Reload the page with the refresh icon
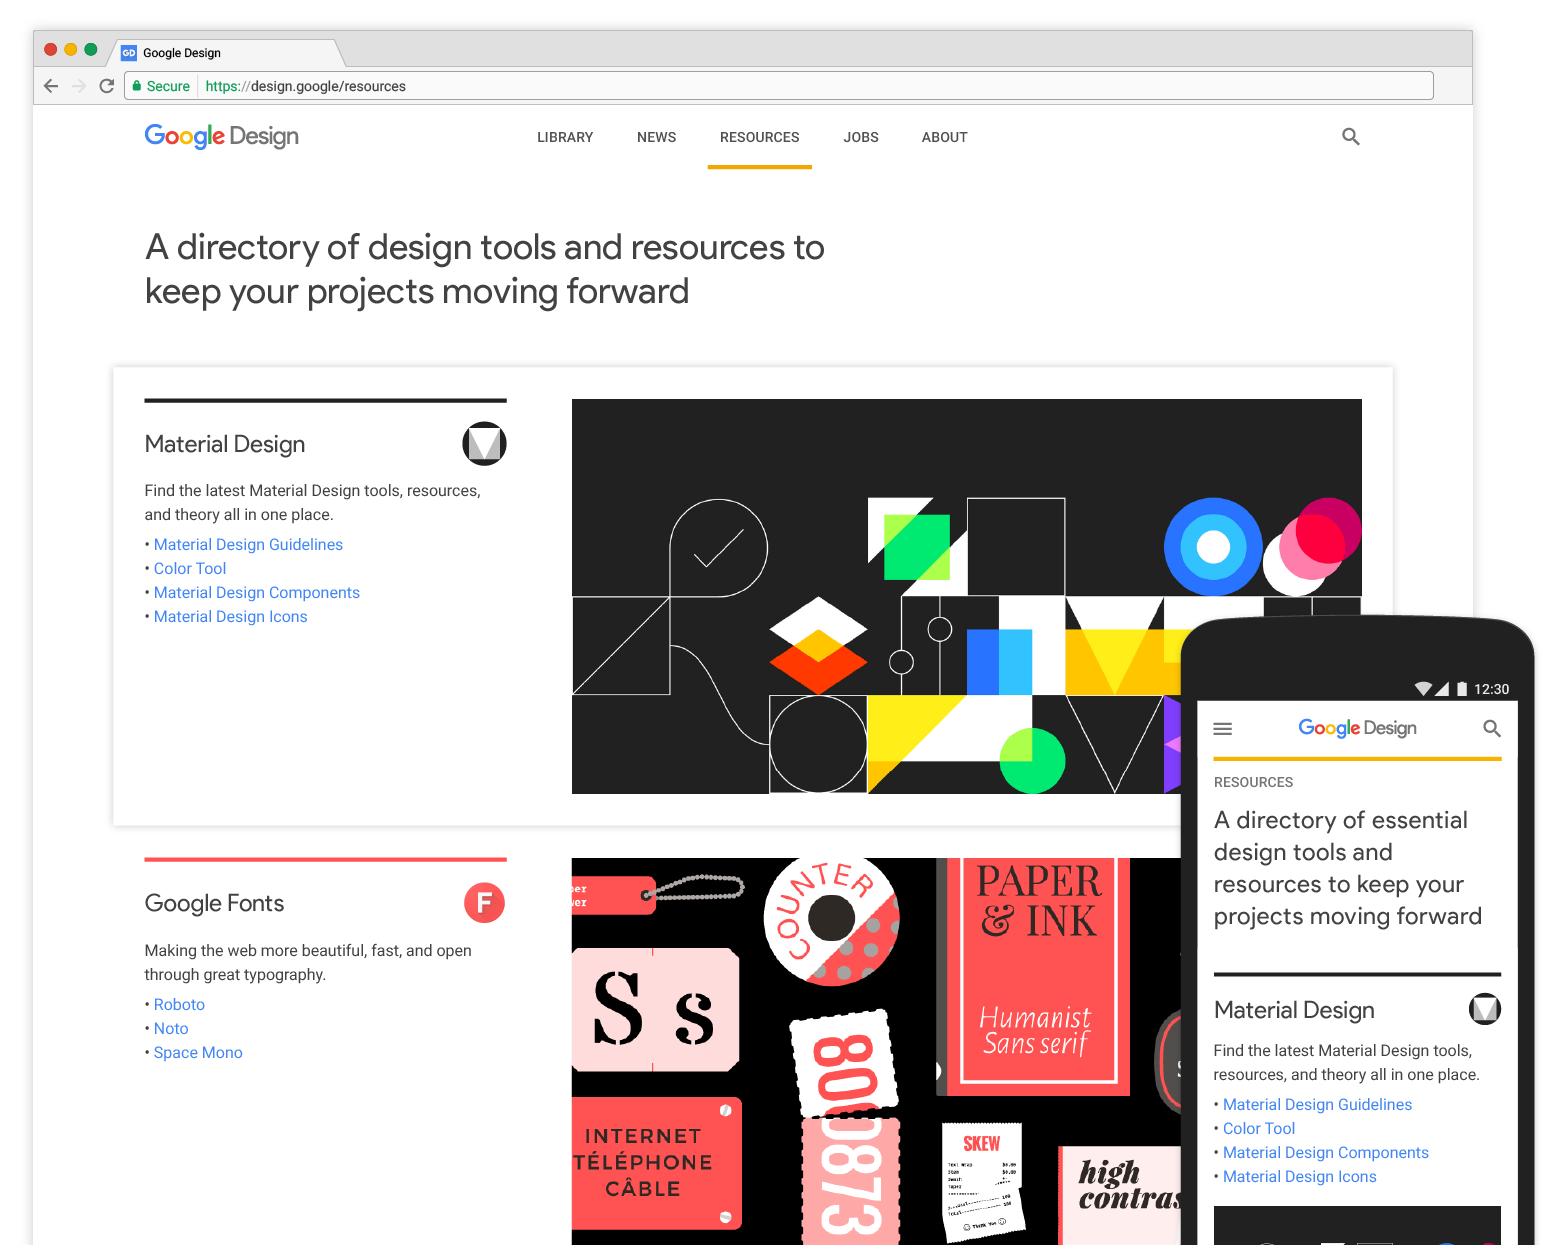This screenshot has width=1568, height=1245. click(107, 86)
